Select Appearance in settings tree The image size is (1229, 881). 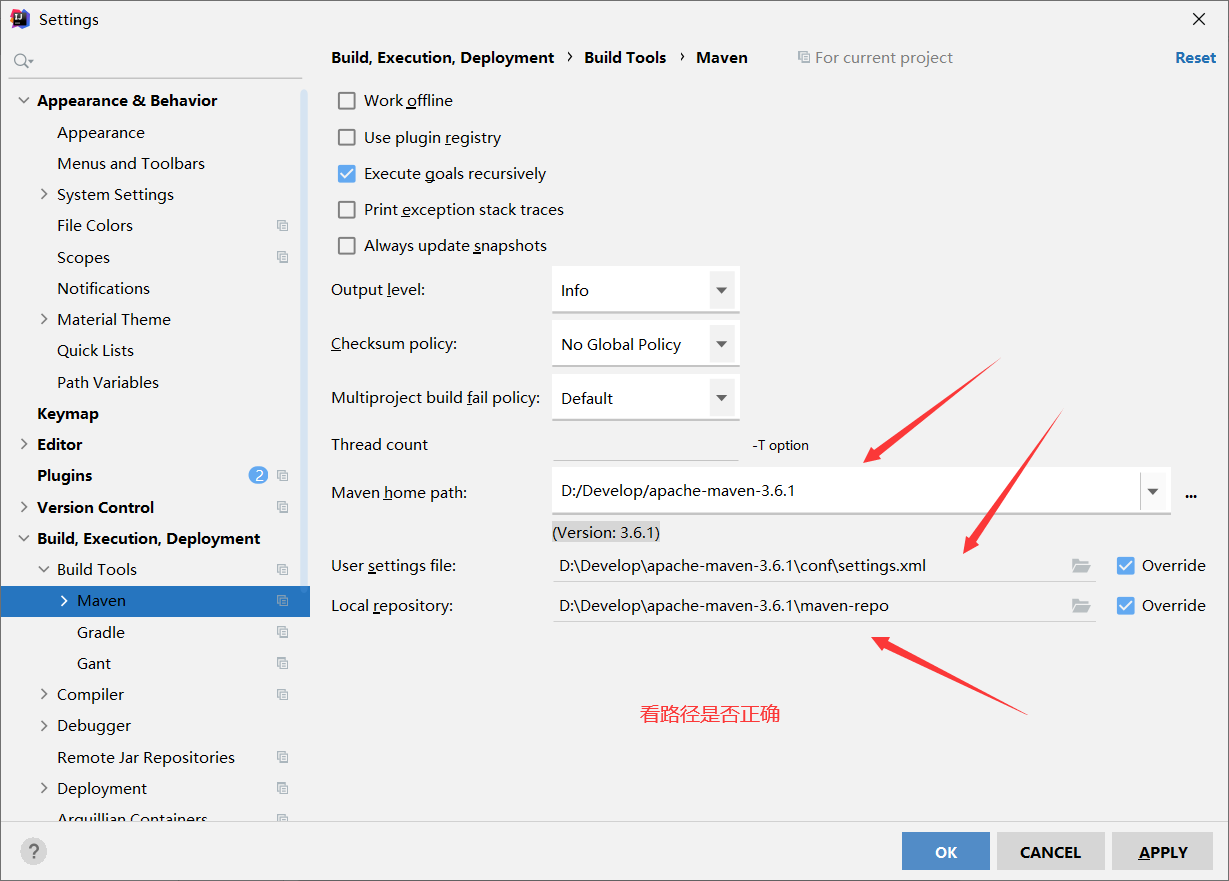(x=101, y=132)
